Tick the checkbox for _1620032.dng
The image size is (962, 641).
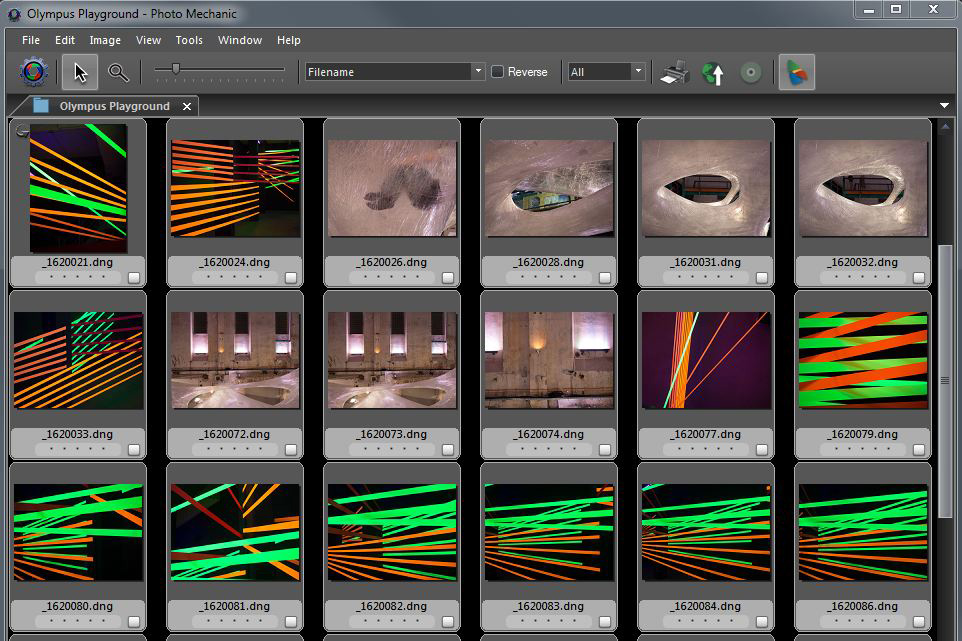tap(918, 278)
